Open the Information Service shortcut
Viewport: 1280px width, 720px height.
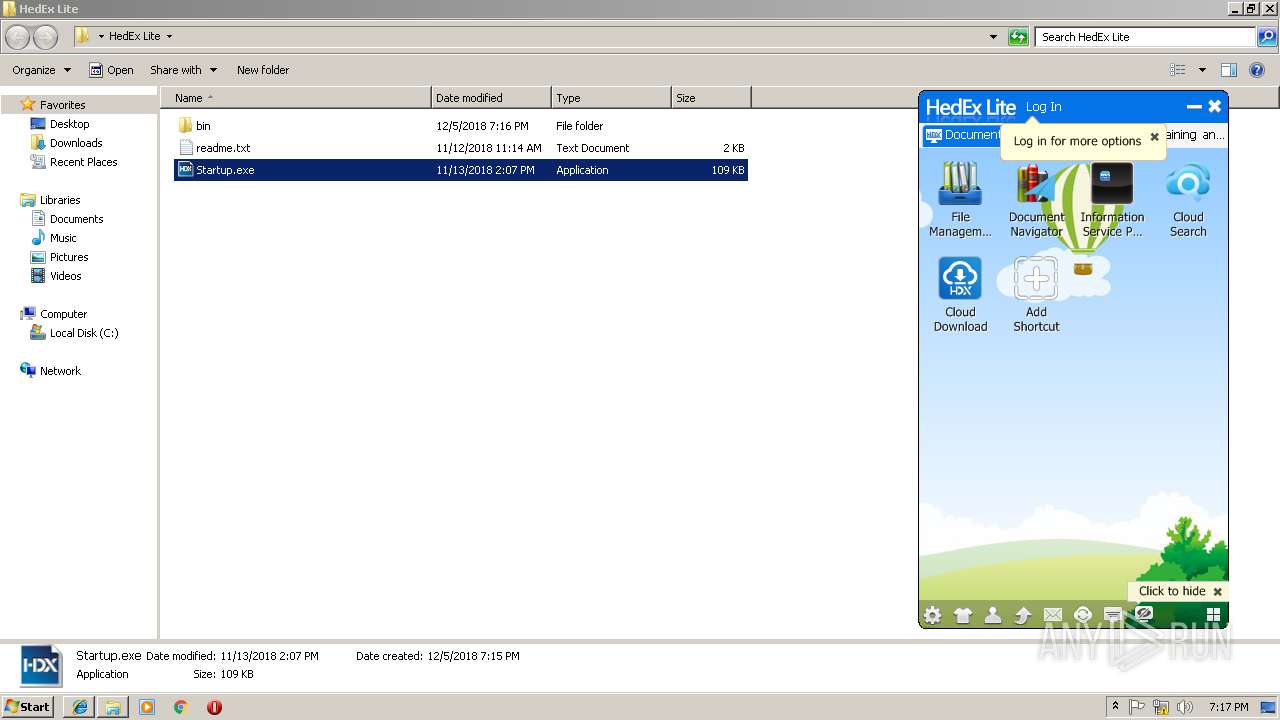point(1111,200)
